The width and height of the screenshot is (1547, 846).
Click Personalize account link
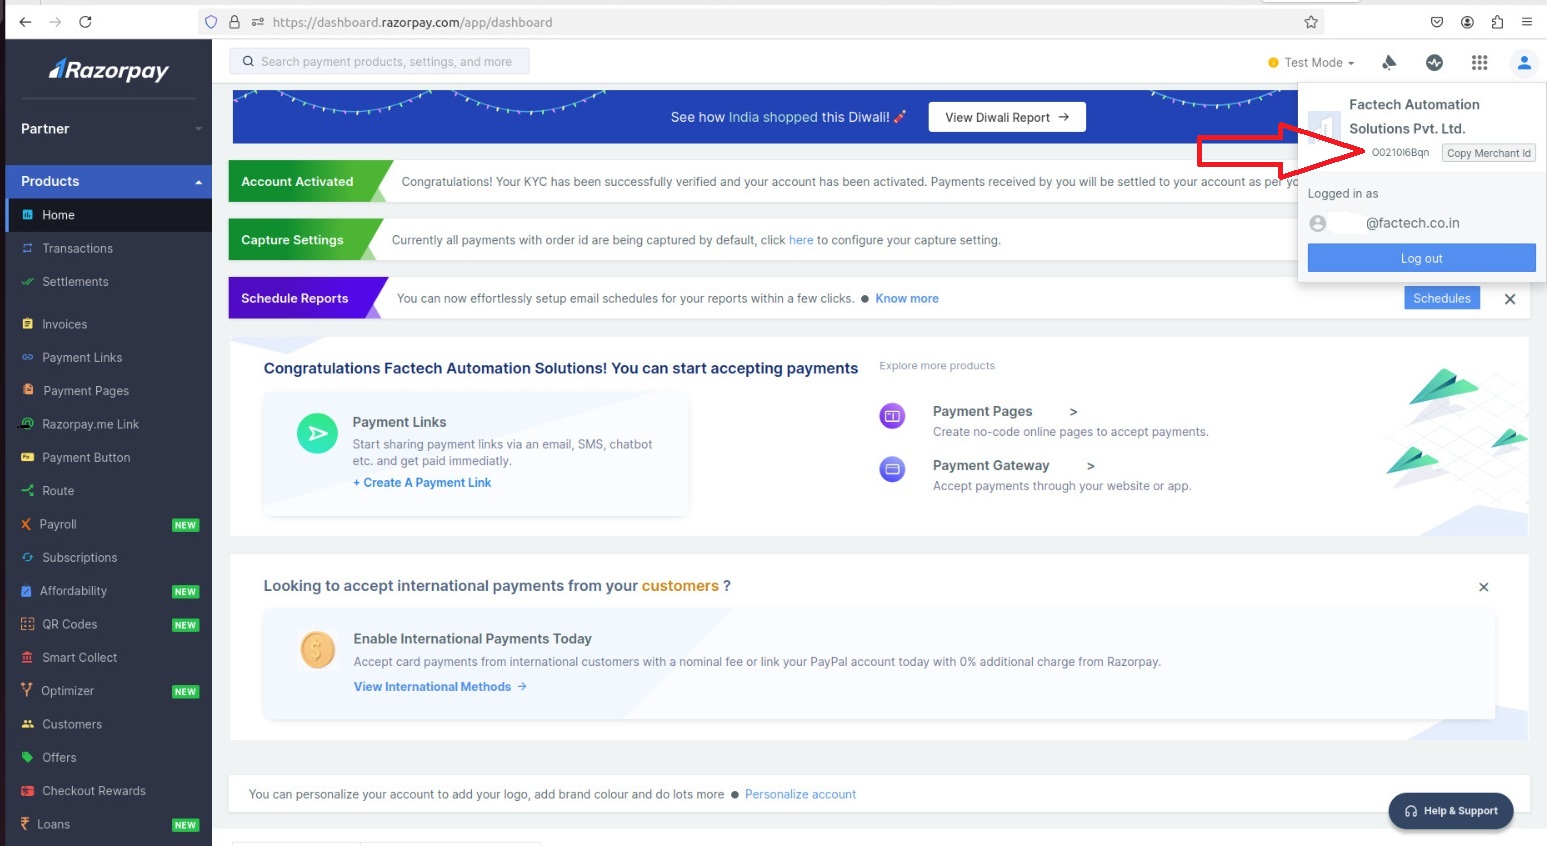[800, 795]
